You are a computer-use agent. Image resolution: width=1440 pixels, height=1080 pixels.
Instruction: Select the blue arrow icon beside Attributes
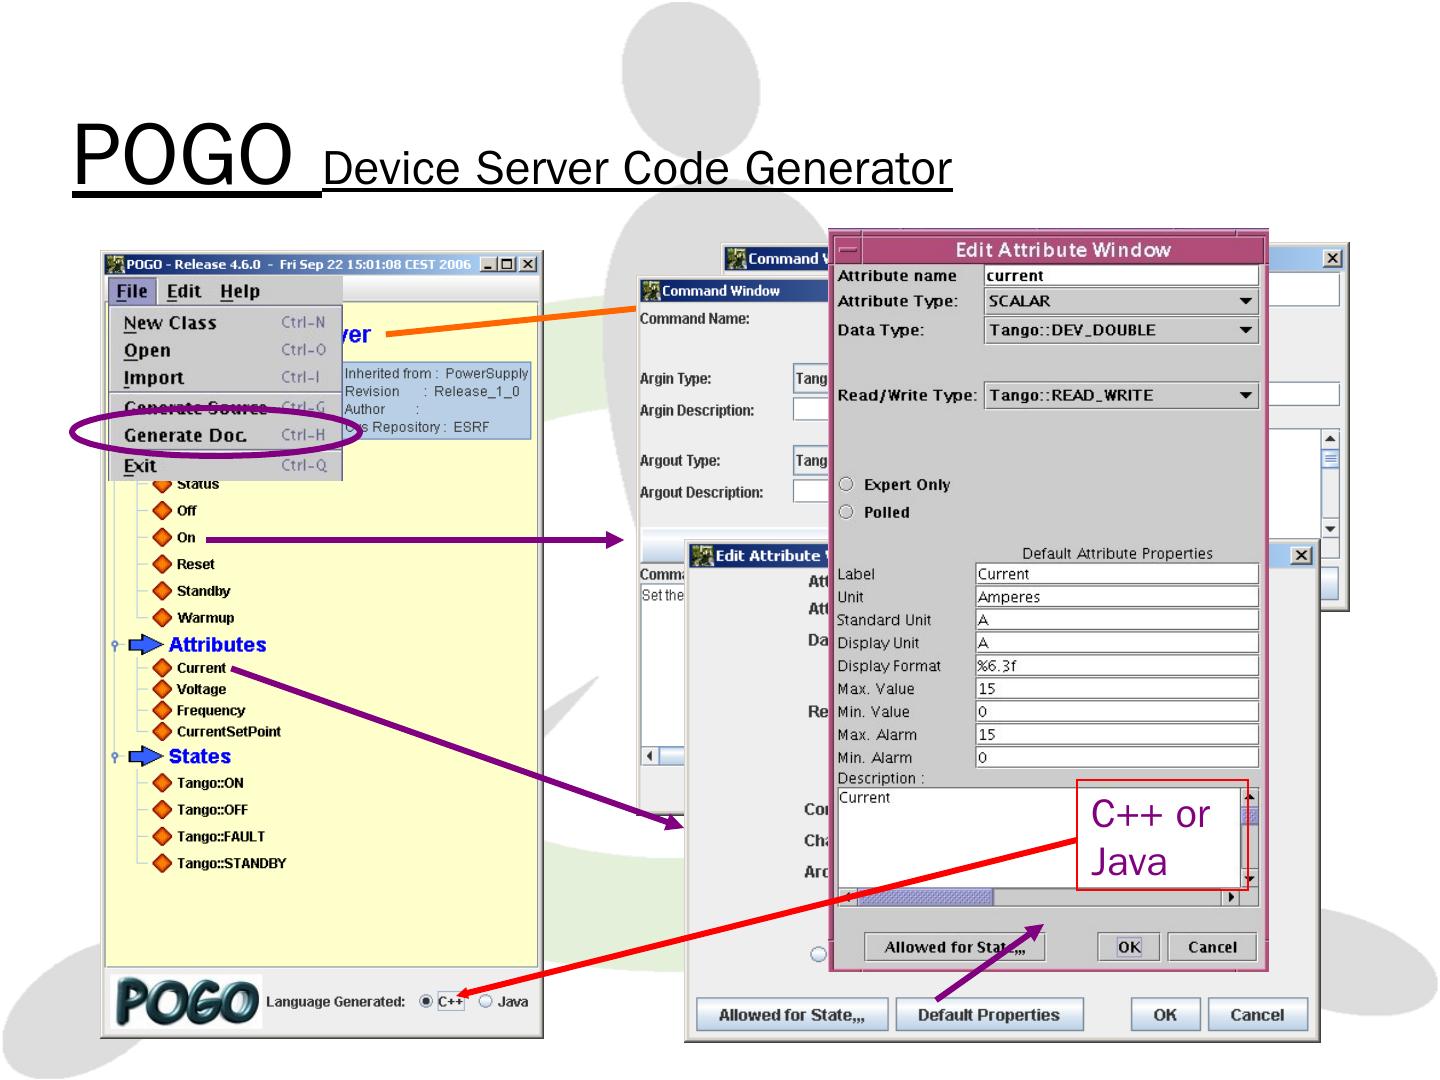click(145, 645)
